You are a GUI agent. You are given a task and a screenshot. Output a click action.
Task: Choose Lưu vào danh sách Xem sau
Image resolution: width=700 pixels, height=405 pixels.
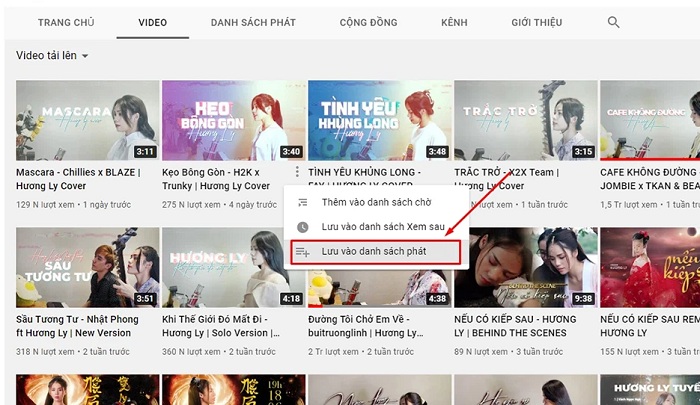[x=376, y=227]
